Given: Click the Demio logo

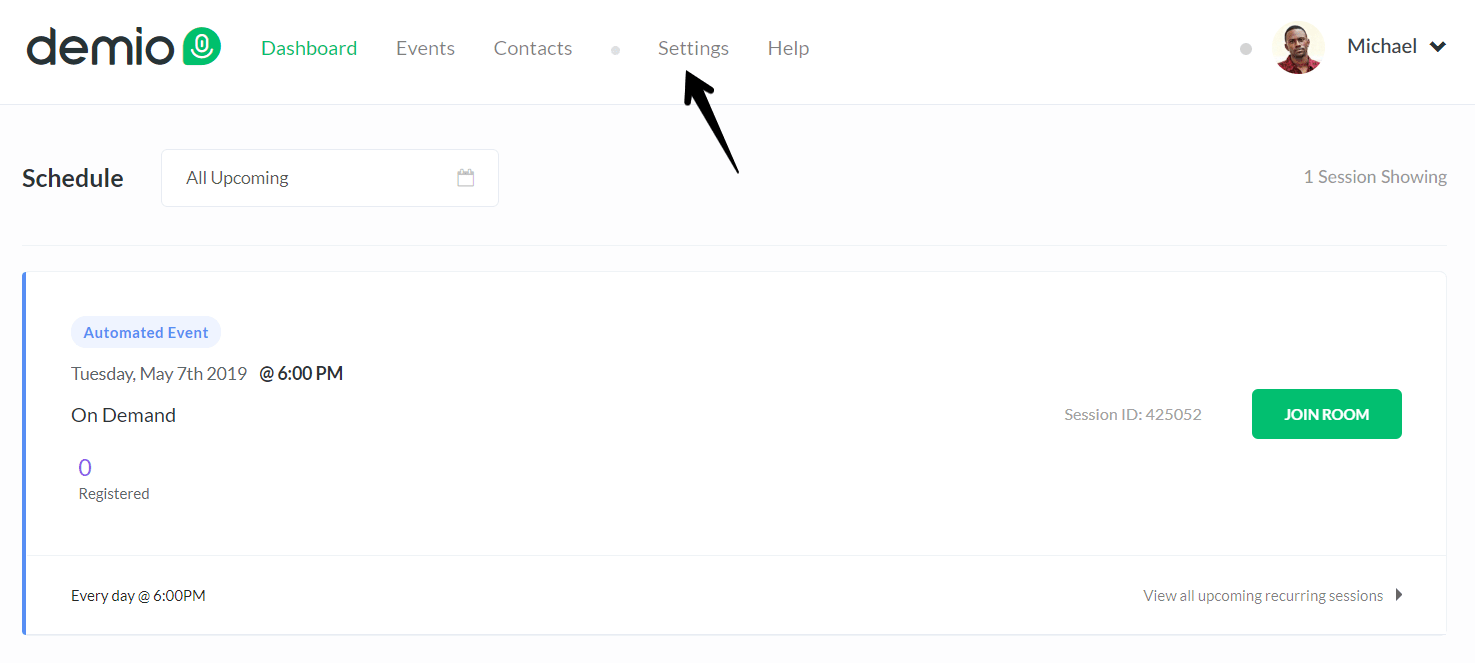Looking at the screenshot, I should [x=124, y=47].
